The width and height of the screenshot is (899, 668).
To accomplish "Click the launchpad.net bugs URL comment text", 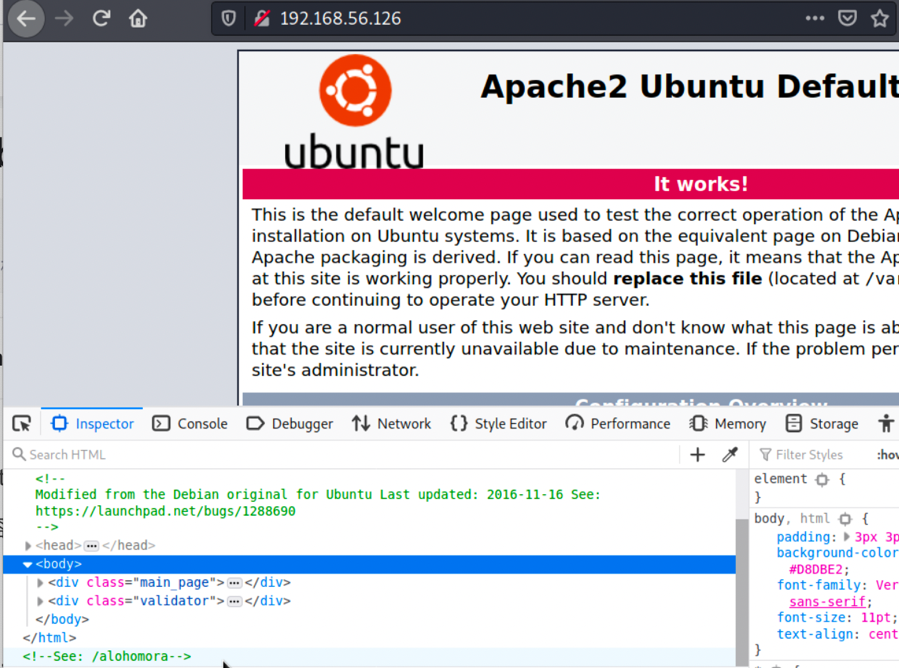I will 165,511.
